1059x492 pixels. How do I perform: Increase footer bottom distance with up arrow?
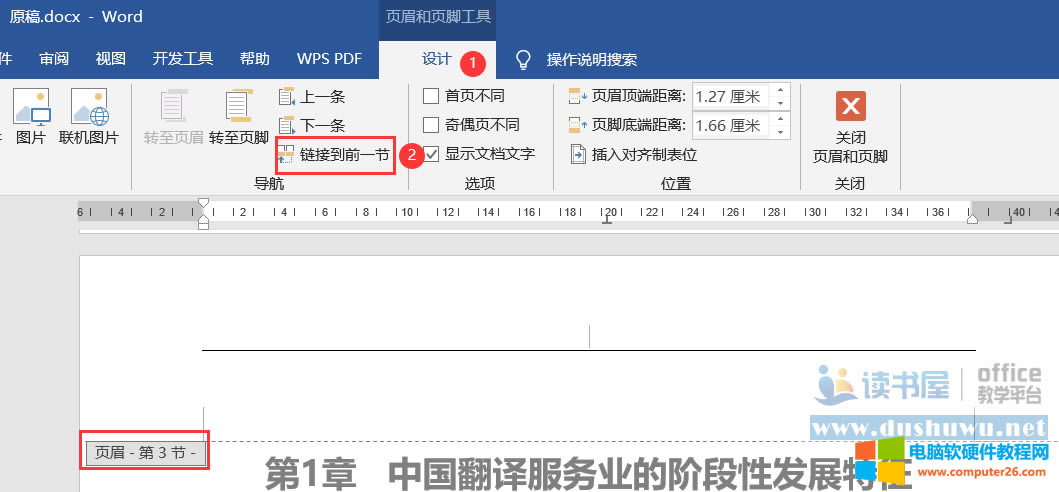click(x=780, y=120)
